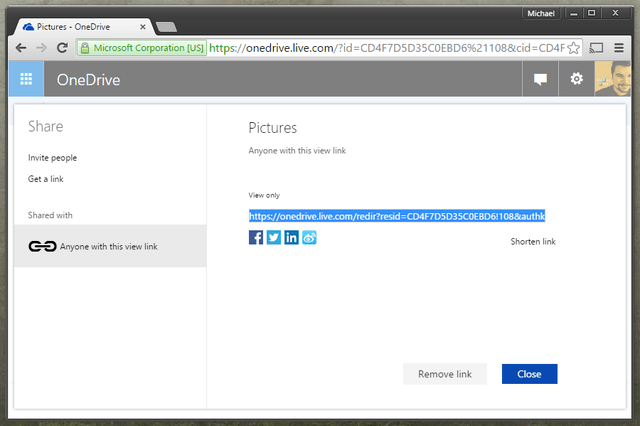This screenshot has width=640, height=426.
Task: Open OneDrive settings gear
Action: 576,79
